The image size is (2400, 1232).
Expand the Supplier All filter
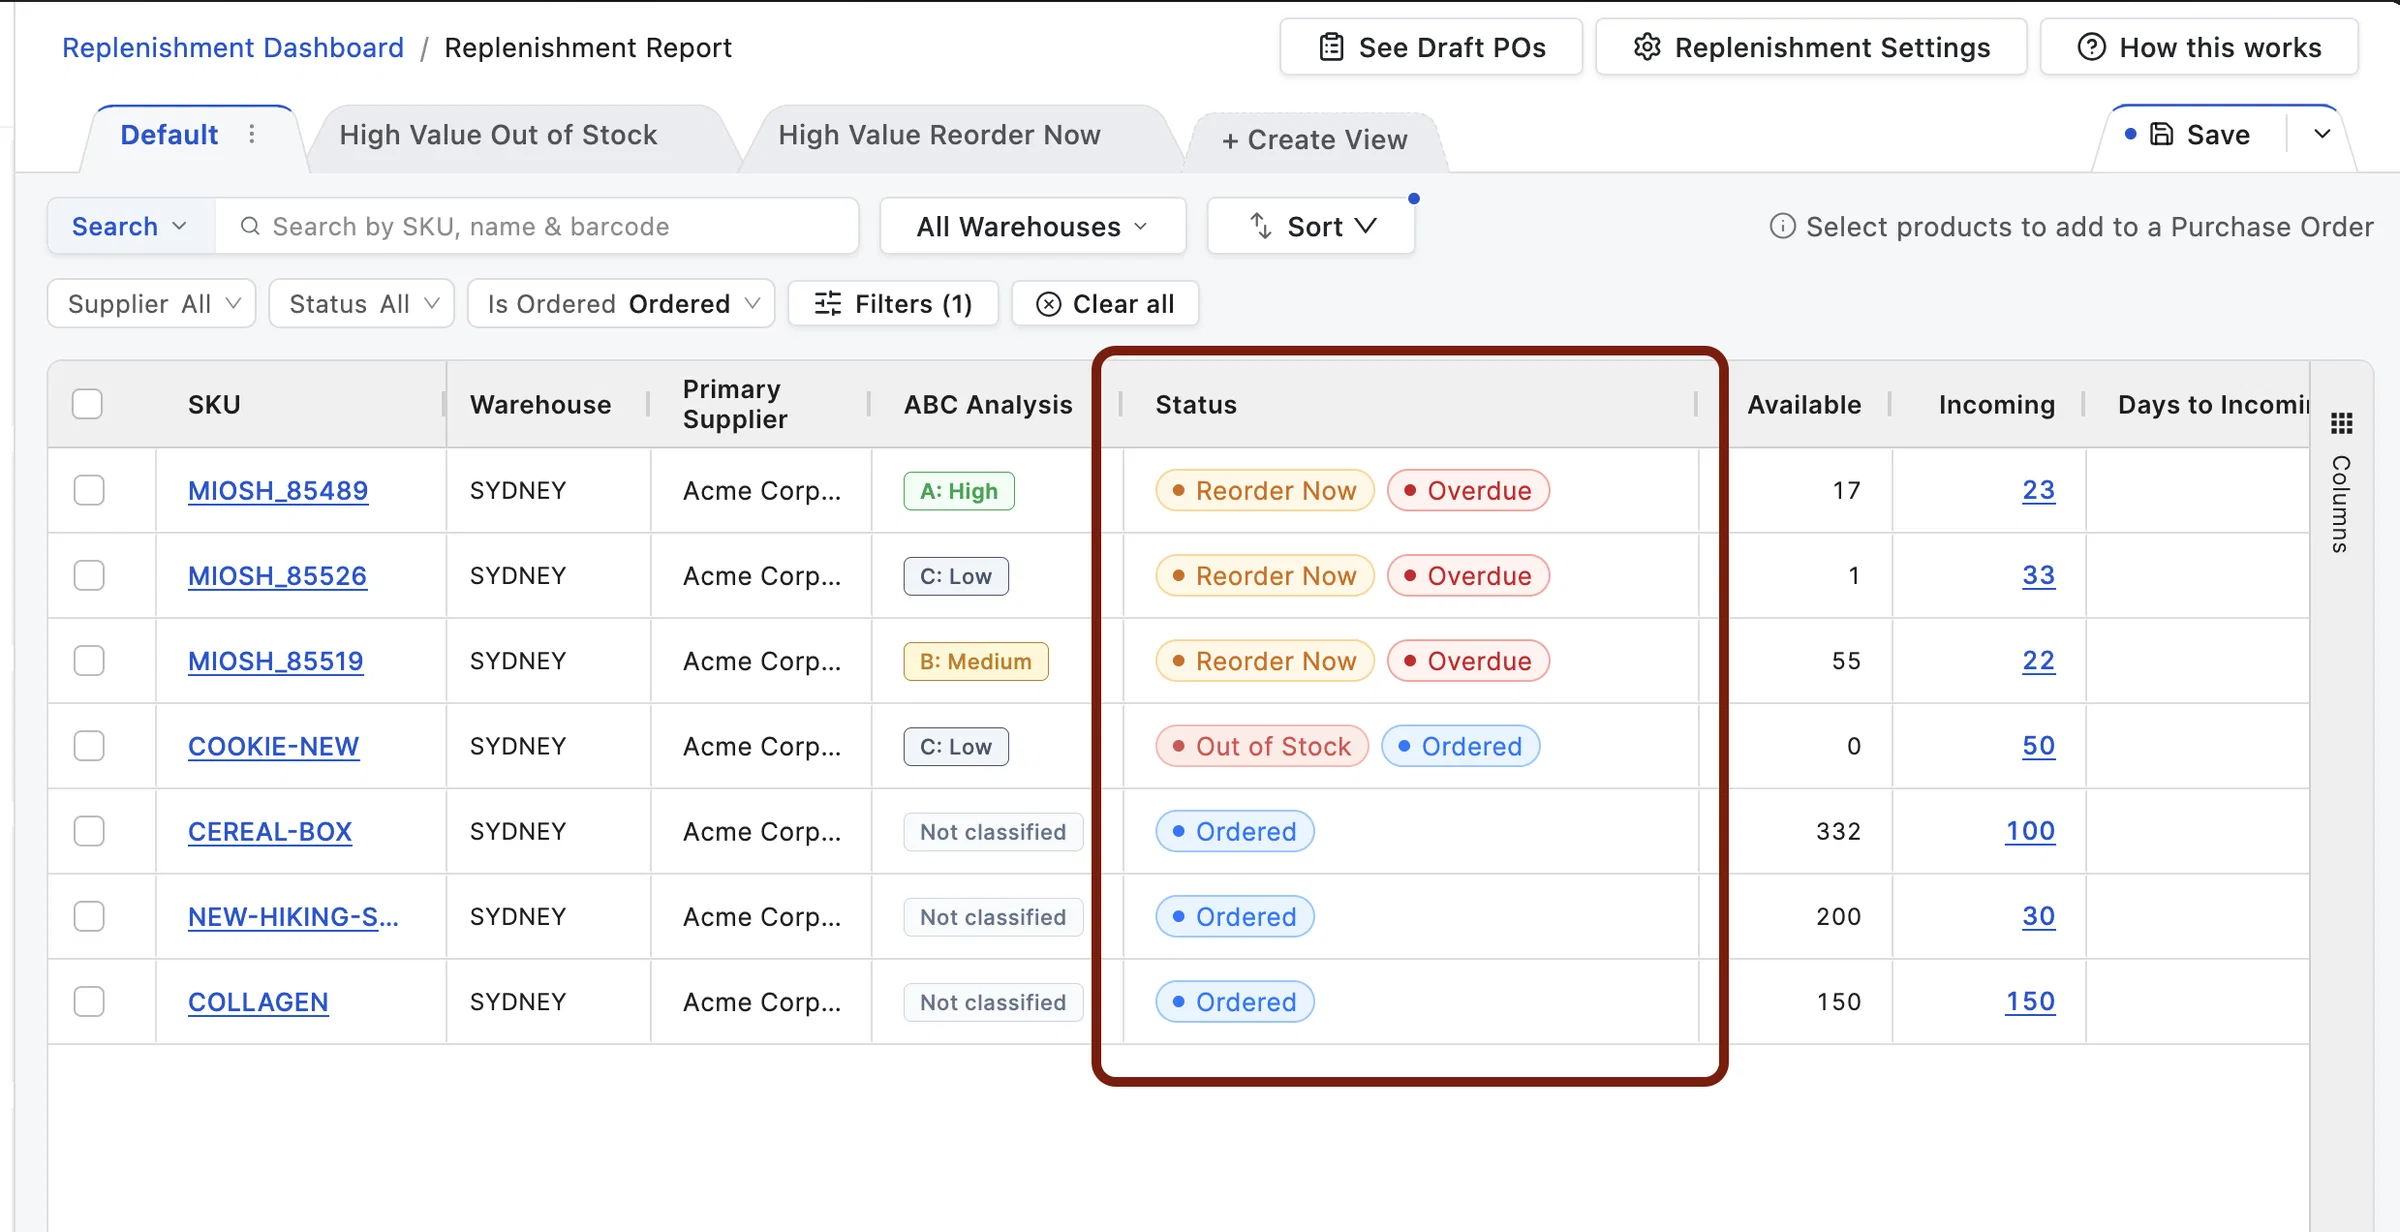(x=152, y=303)
